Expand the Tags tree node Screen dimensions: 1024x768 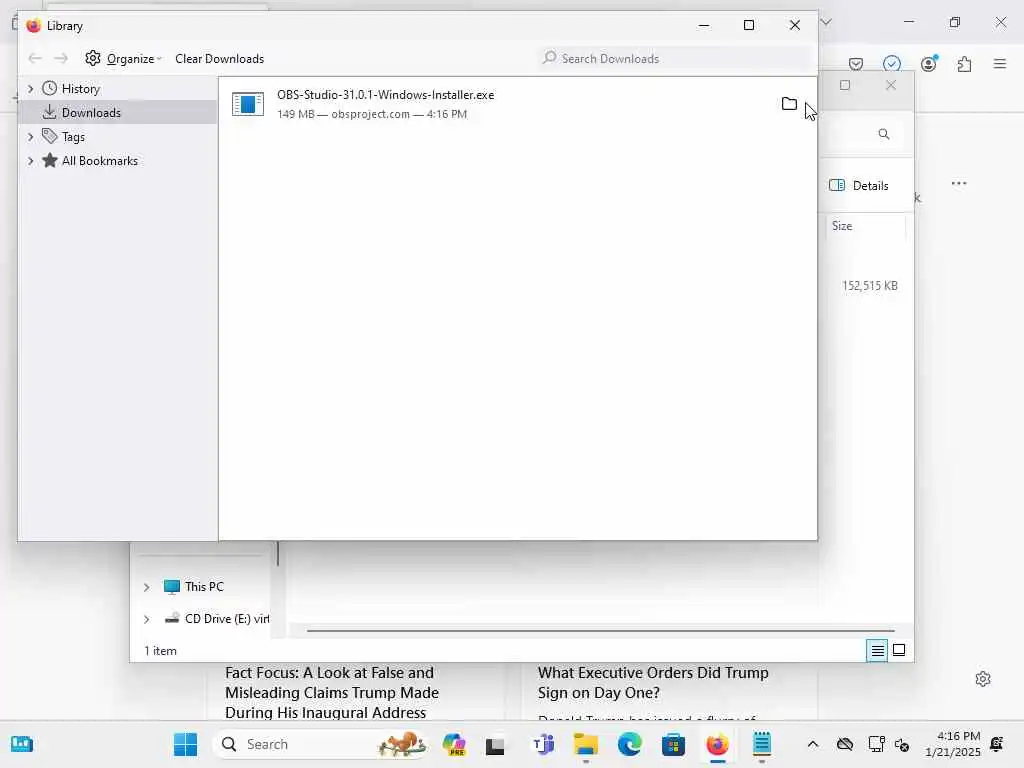pos(31,137)
